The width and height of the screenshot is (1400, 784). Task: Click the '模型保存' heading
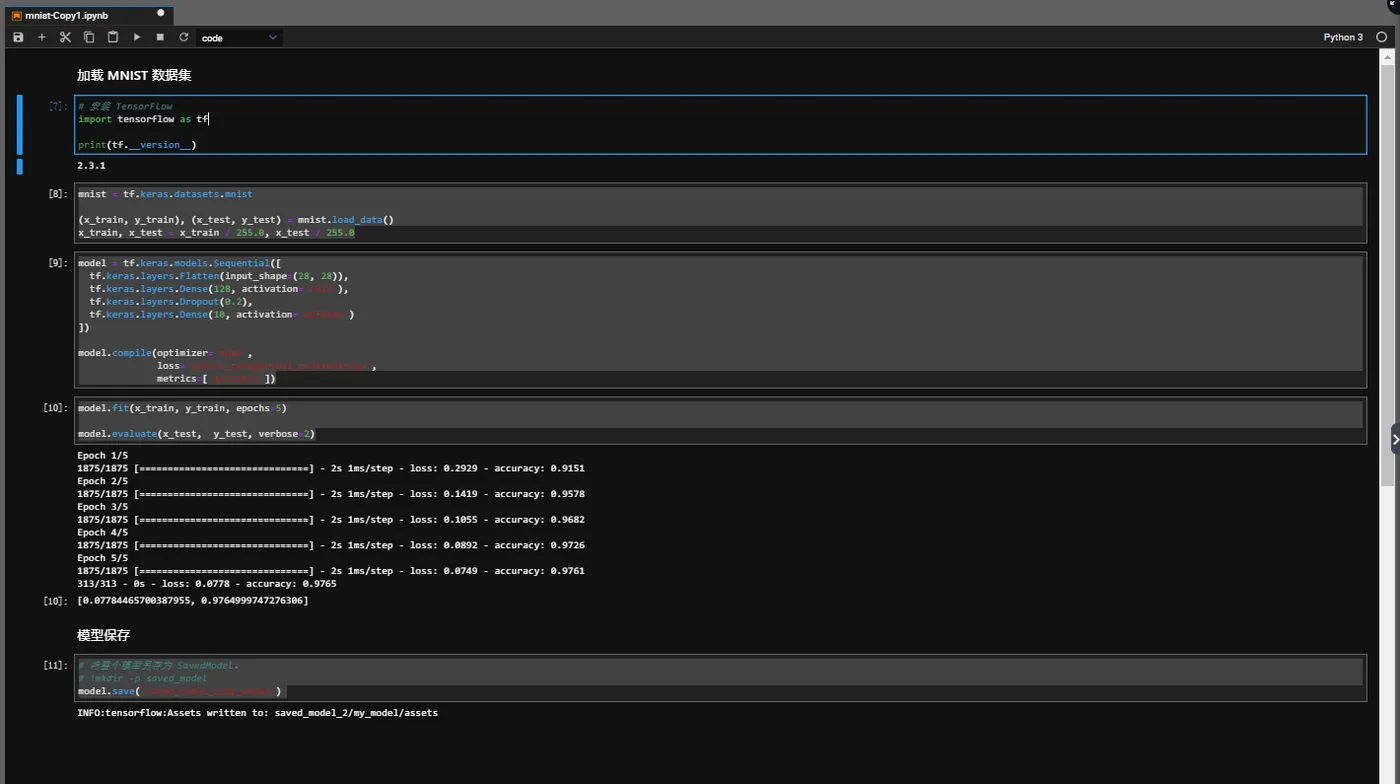tap(104, 635)
